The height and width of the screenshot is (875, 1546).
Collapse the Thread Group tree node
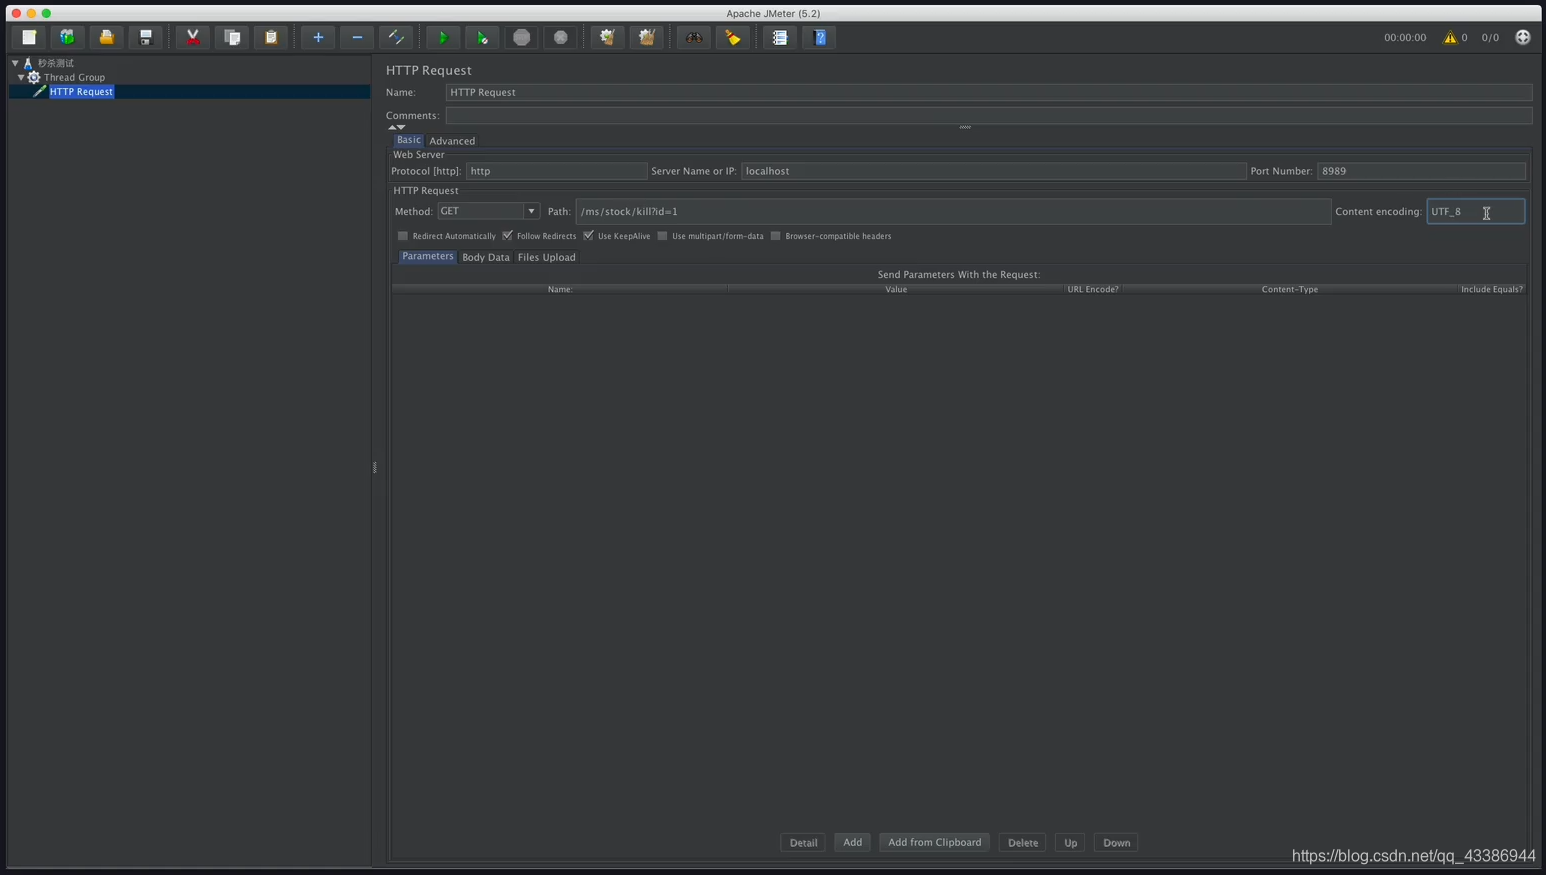pyautogui.click(x=21, y=77)
